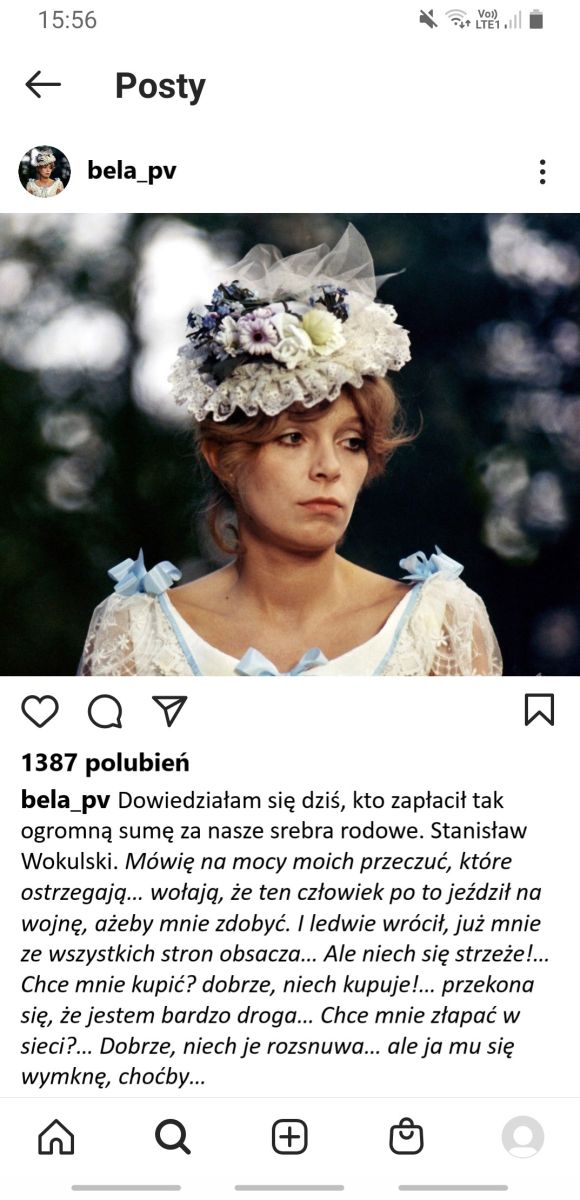
Task: Open comments with the speech bubble icon
Action: [x=105, y=711]
